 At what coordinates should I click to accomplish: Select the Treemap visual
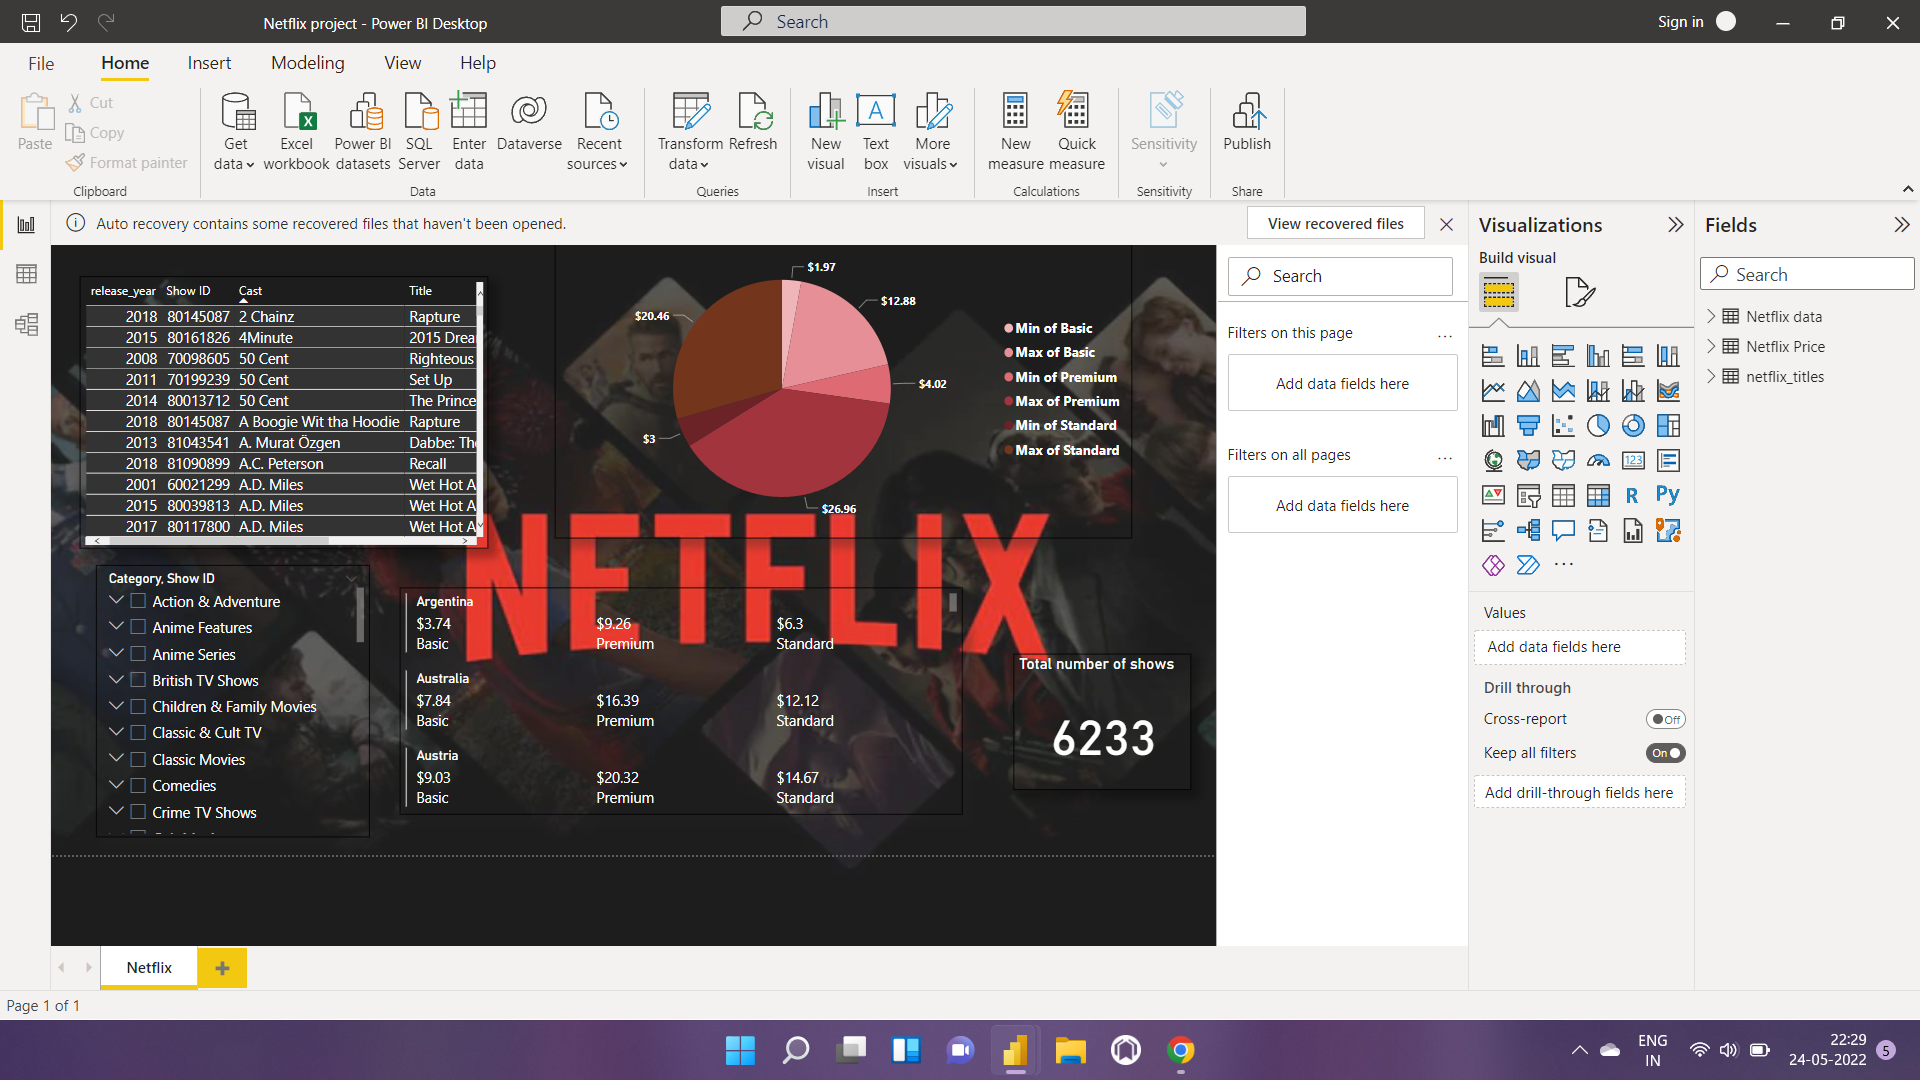click(1669, 426)
